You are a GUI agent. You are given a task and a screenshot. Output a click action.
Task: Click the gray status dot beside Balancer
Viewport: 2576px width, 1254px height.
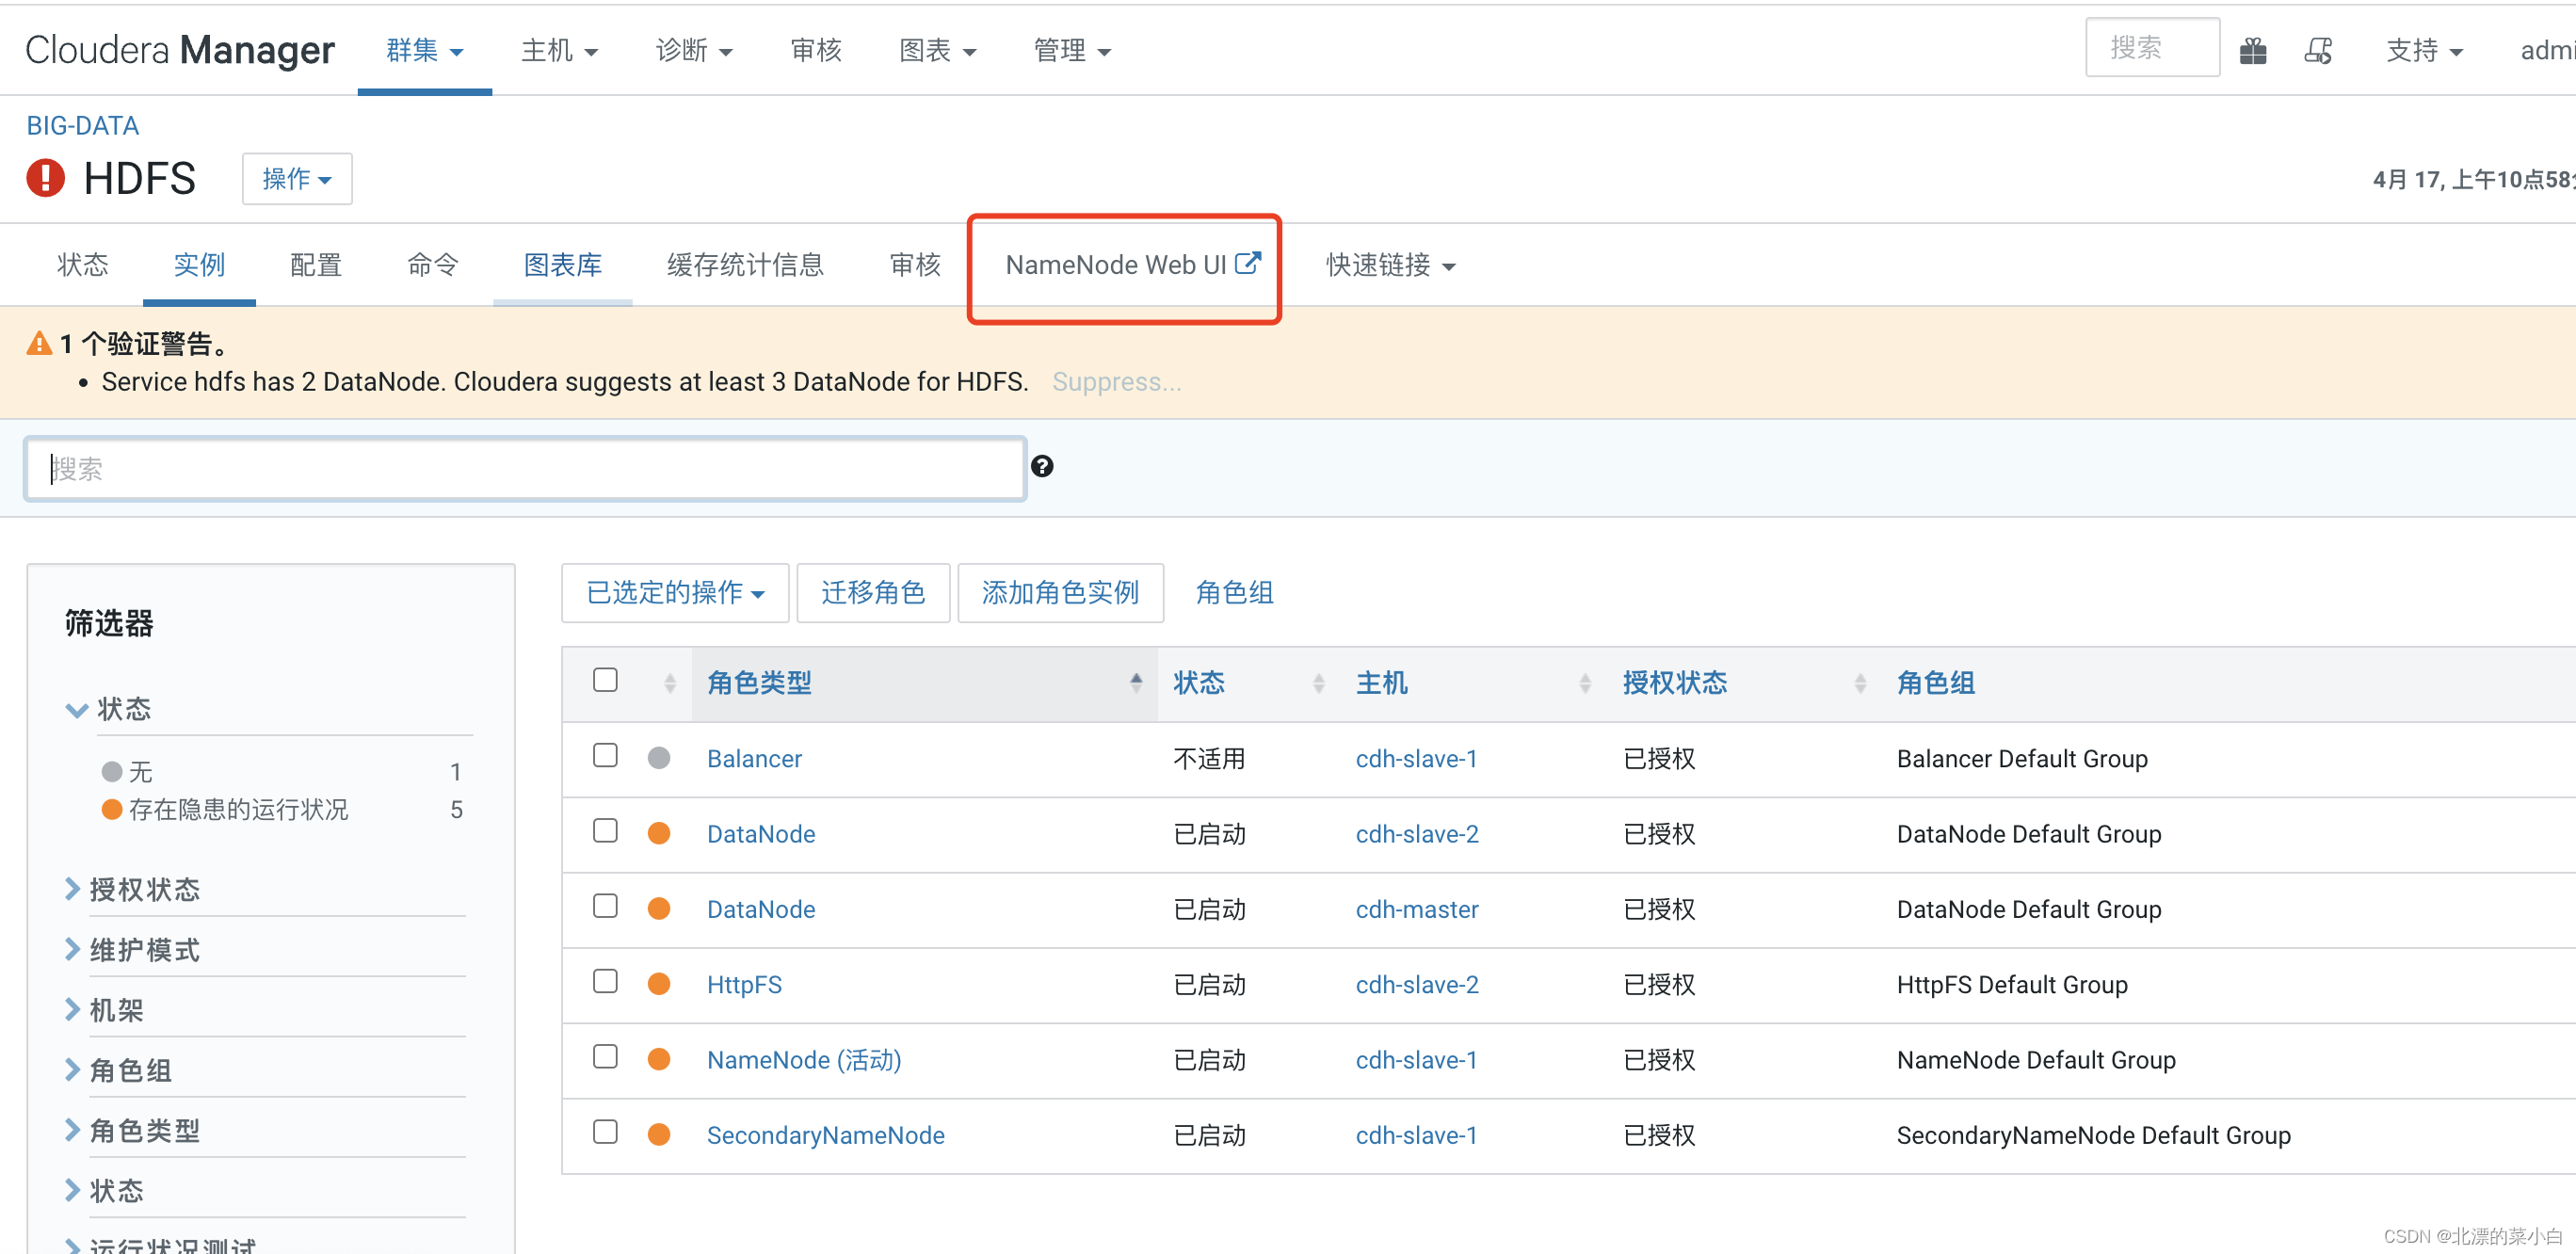pos(658,758)
